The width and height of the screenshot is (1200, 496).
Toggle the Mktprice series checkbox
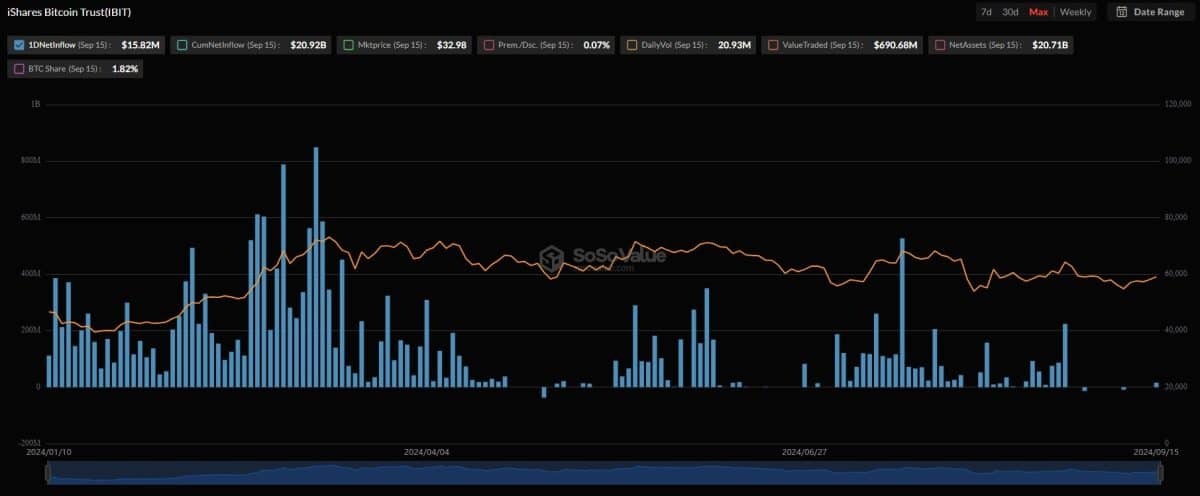coord(348,45)
